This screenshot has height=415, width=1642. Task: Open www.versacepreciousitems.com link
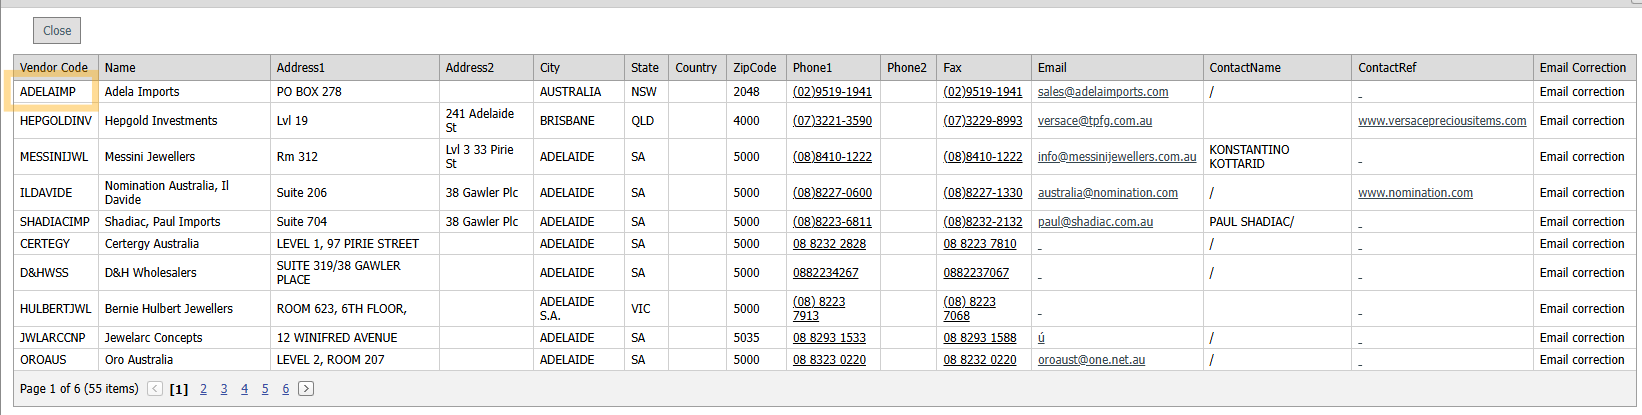tap(1441, 121)
